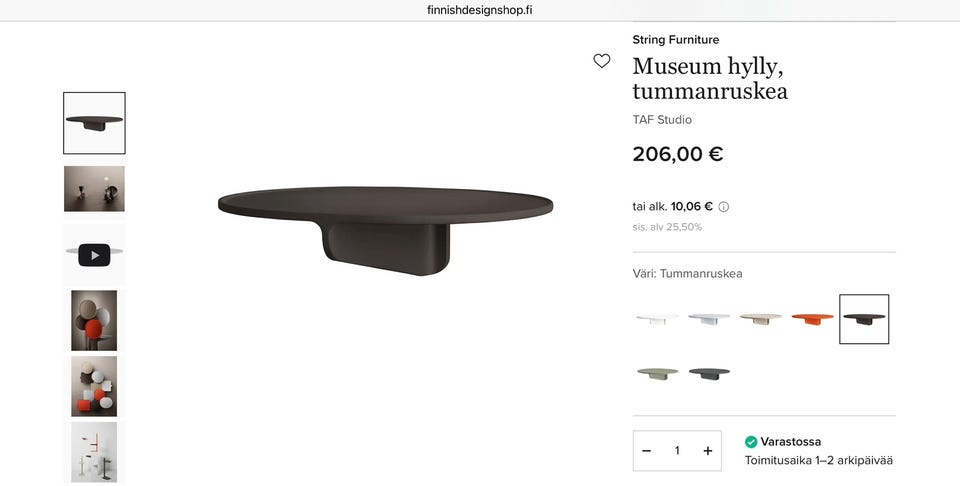Decrease quantity with the minus button

(647, 451)
